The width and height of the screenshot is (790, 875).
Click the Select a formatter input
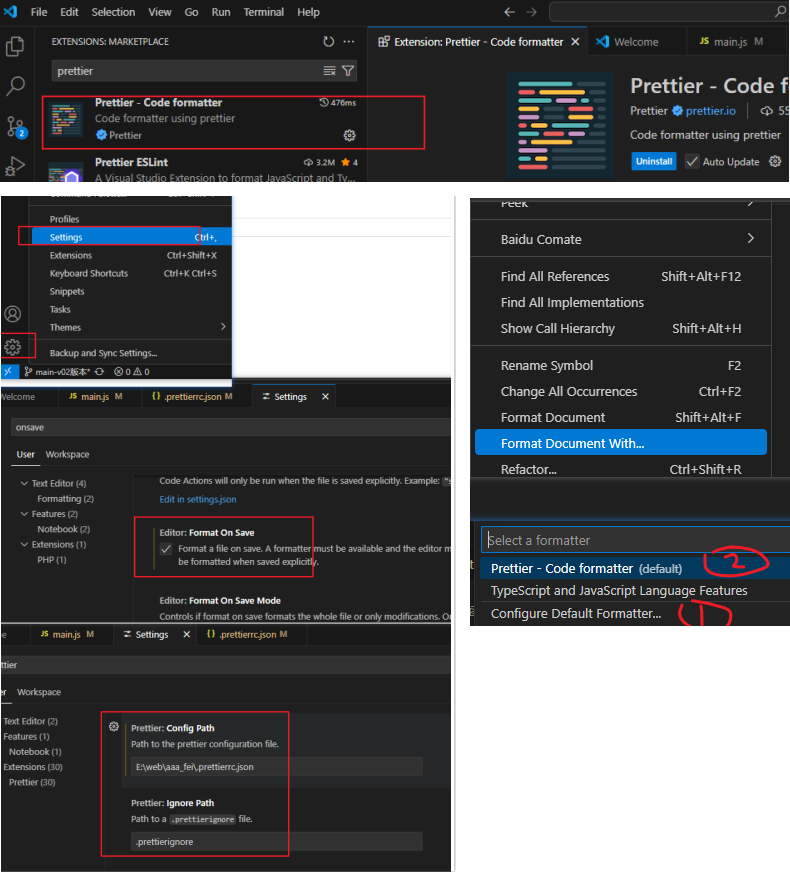tap(635, 540)
